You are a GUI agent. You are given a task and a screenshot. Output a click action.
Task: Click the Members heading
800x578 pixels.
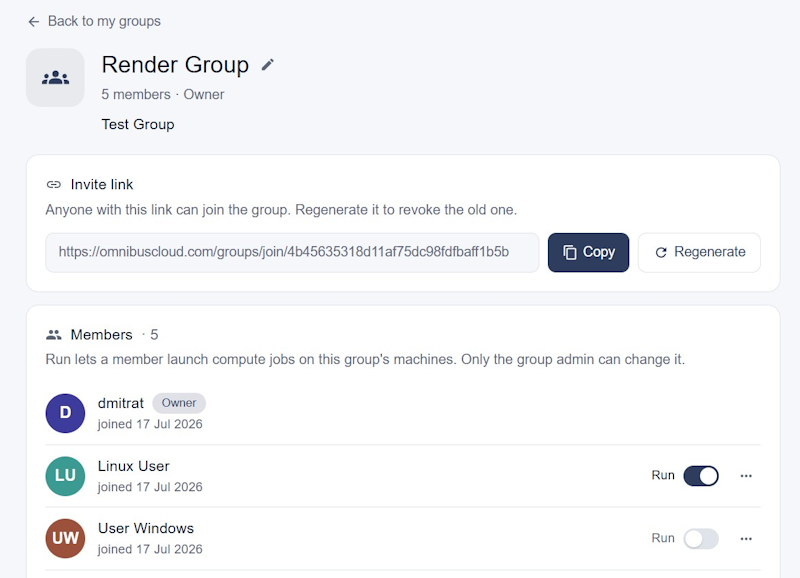pyautogui.click(x=102, y=335)
